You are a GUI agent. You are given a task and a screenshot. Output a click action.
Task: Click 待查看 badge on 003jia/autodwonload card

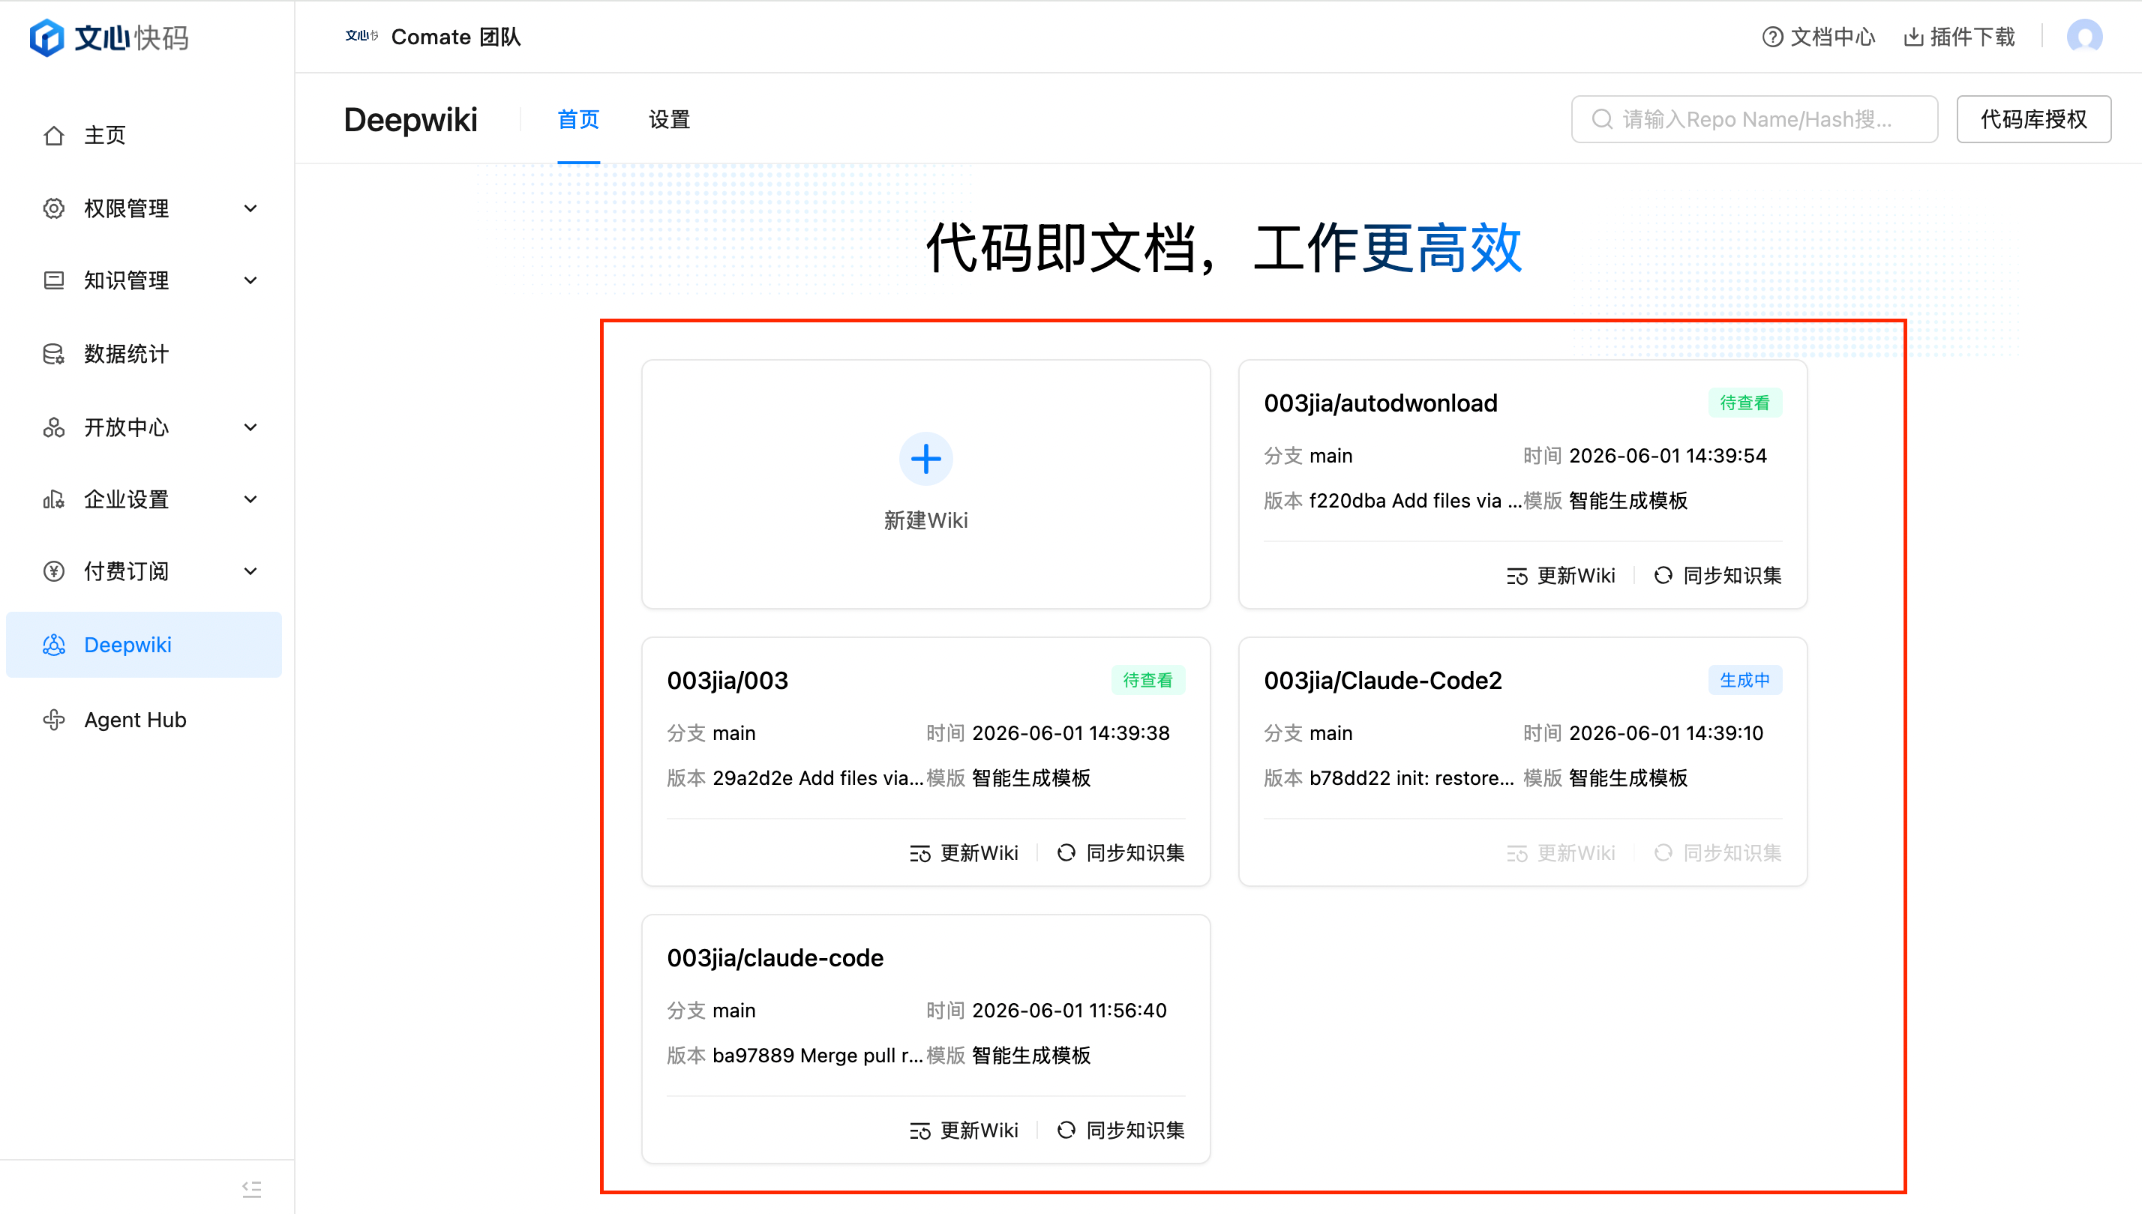1744,403
